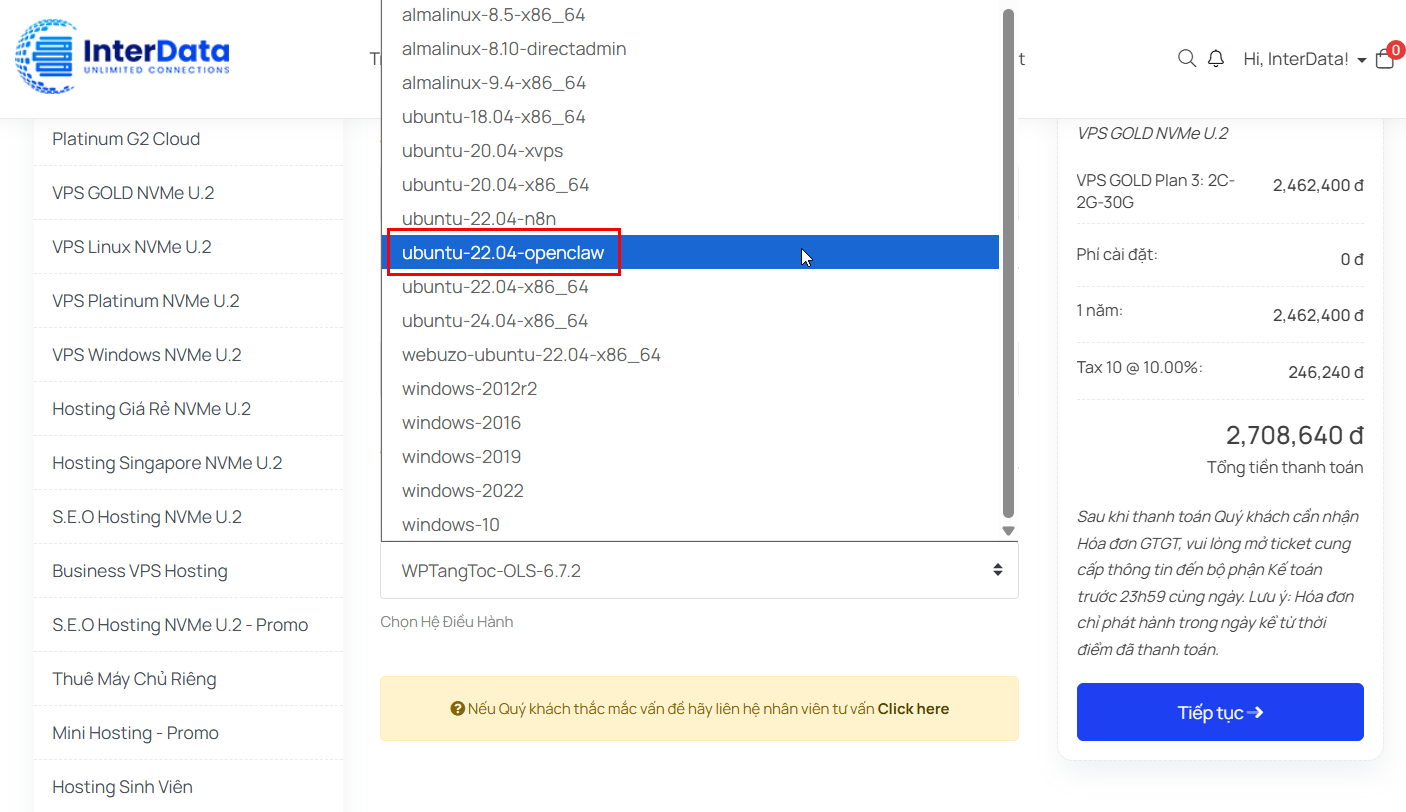1406x812 pixels.
Task: Pick windows-2019 option
Action: pos(691,457)
